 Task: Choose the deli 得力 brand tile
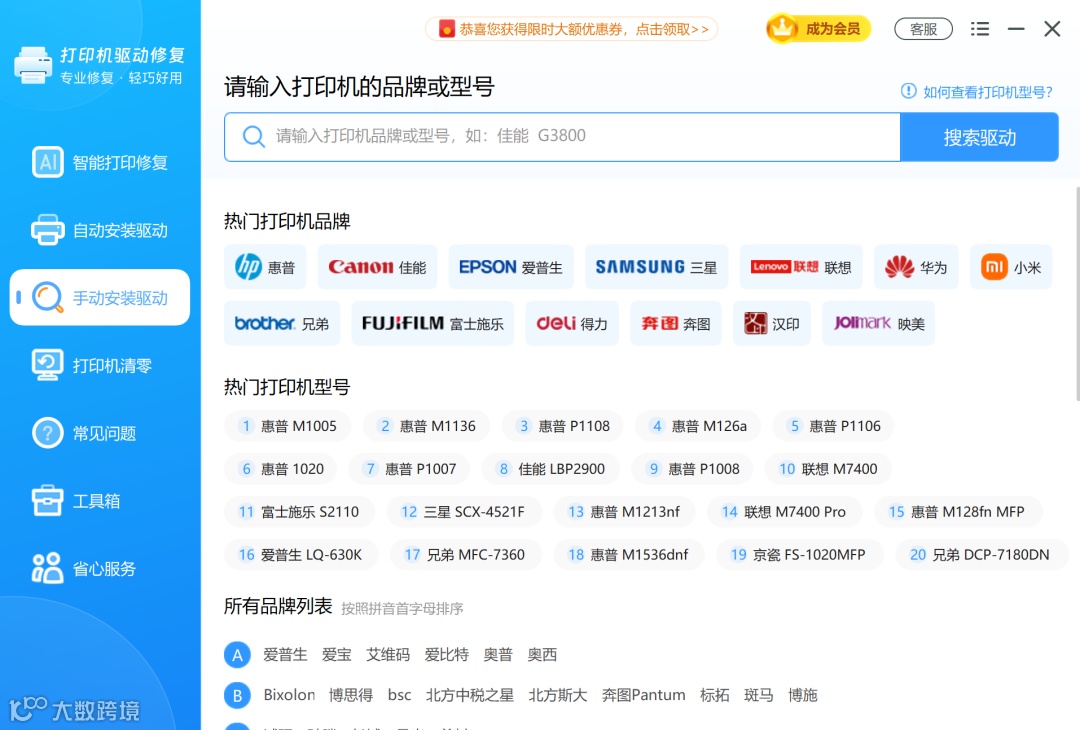click(572, 323)
